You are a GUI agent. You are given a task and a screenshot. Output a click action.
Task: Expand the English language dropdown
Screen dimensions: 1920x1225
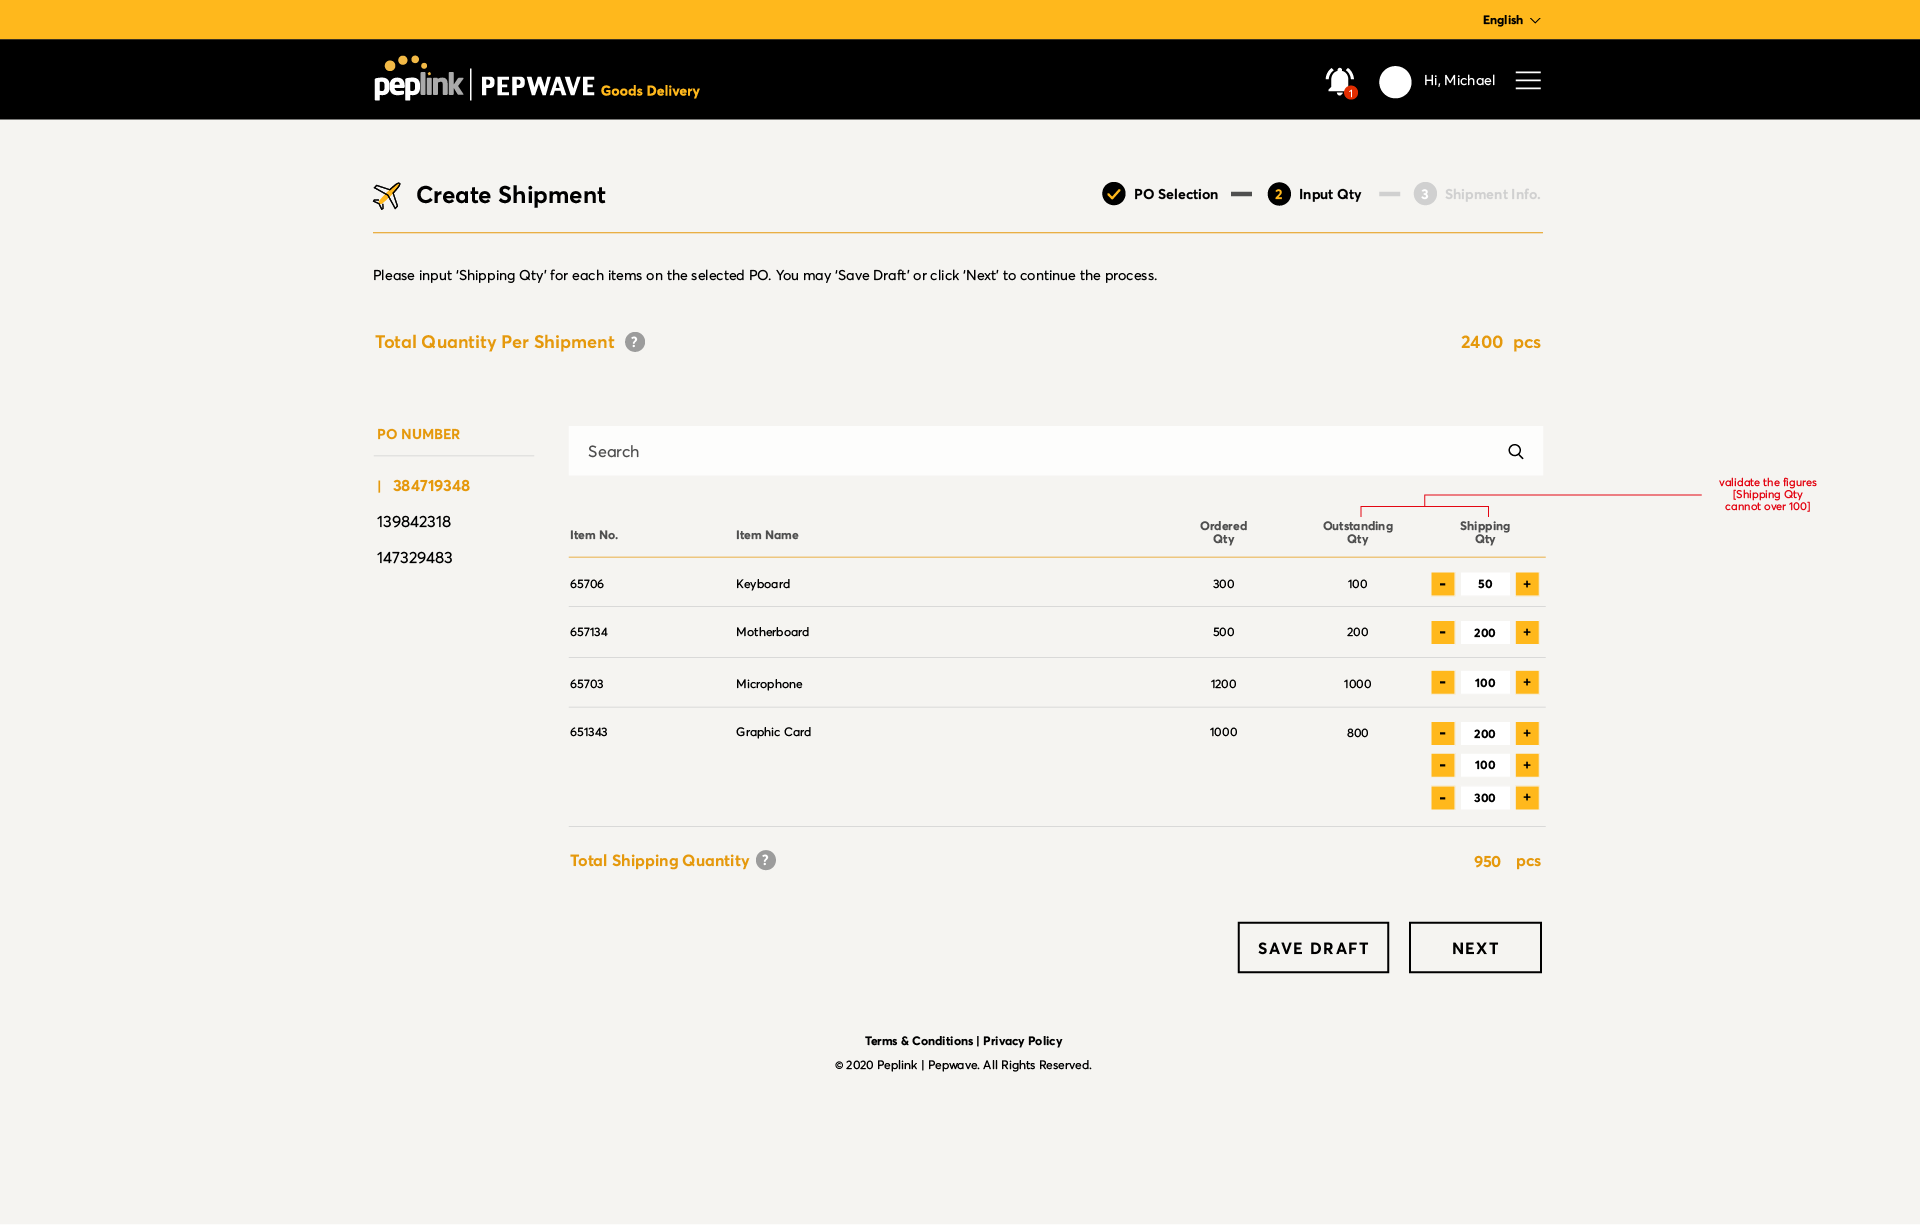[1511, 20]
